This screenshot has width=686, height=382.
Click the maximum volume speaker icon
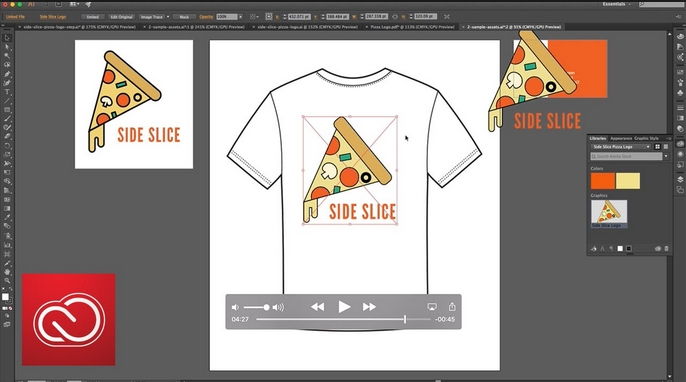coord(278,307)
